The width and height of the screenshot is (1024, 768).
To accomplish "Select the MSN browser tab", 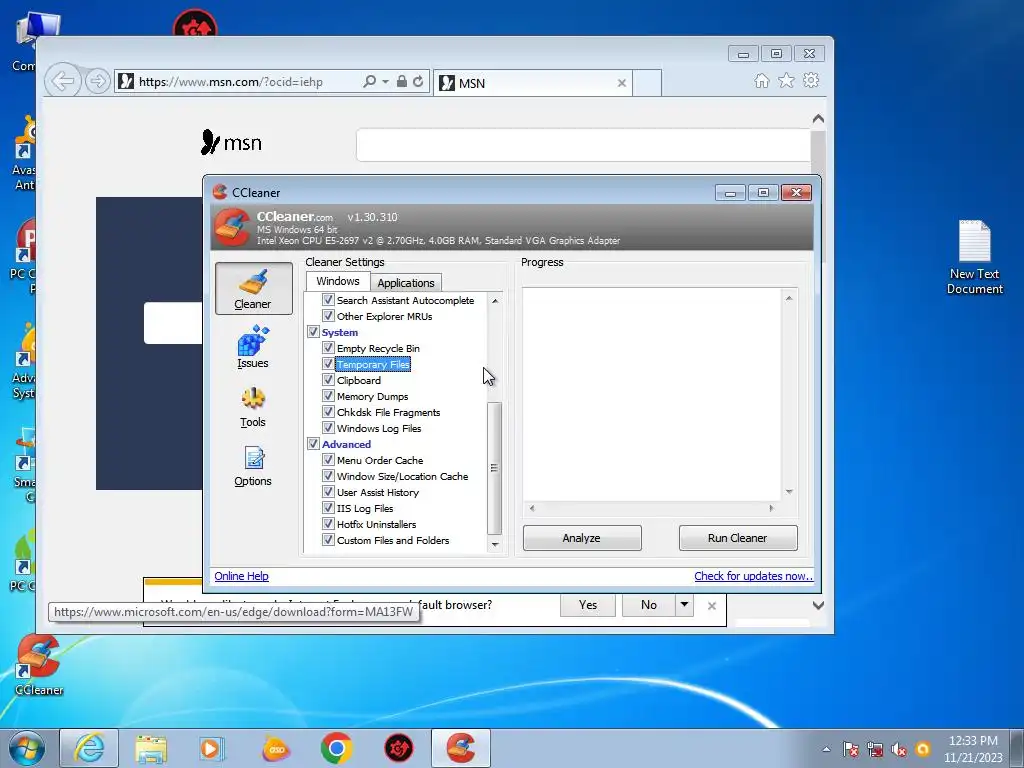I will (532, 83).
